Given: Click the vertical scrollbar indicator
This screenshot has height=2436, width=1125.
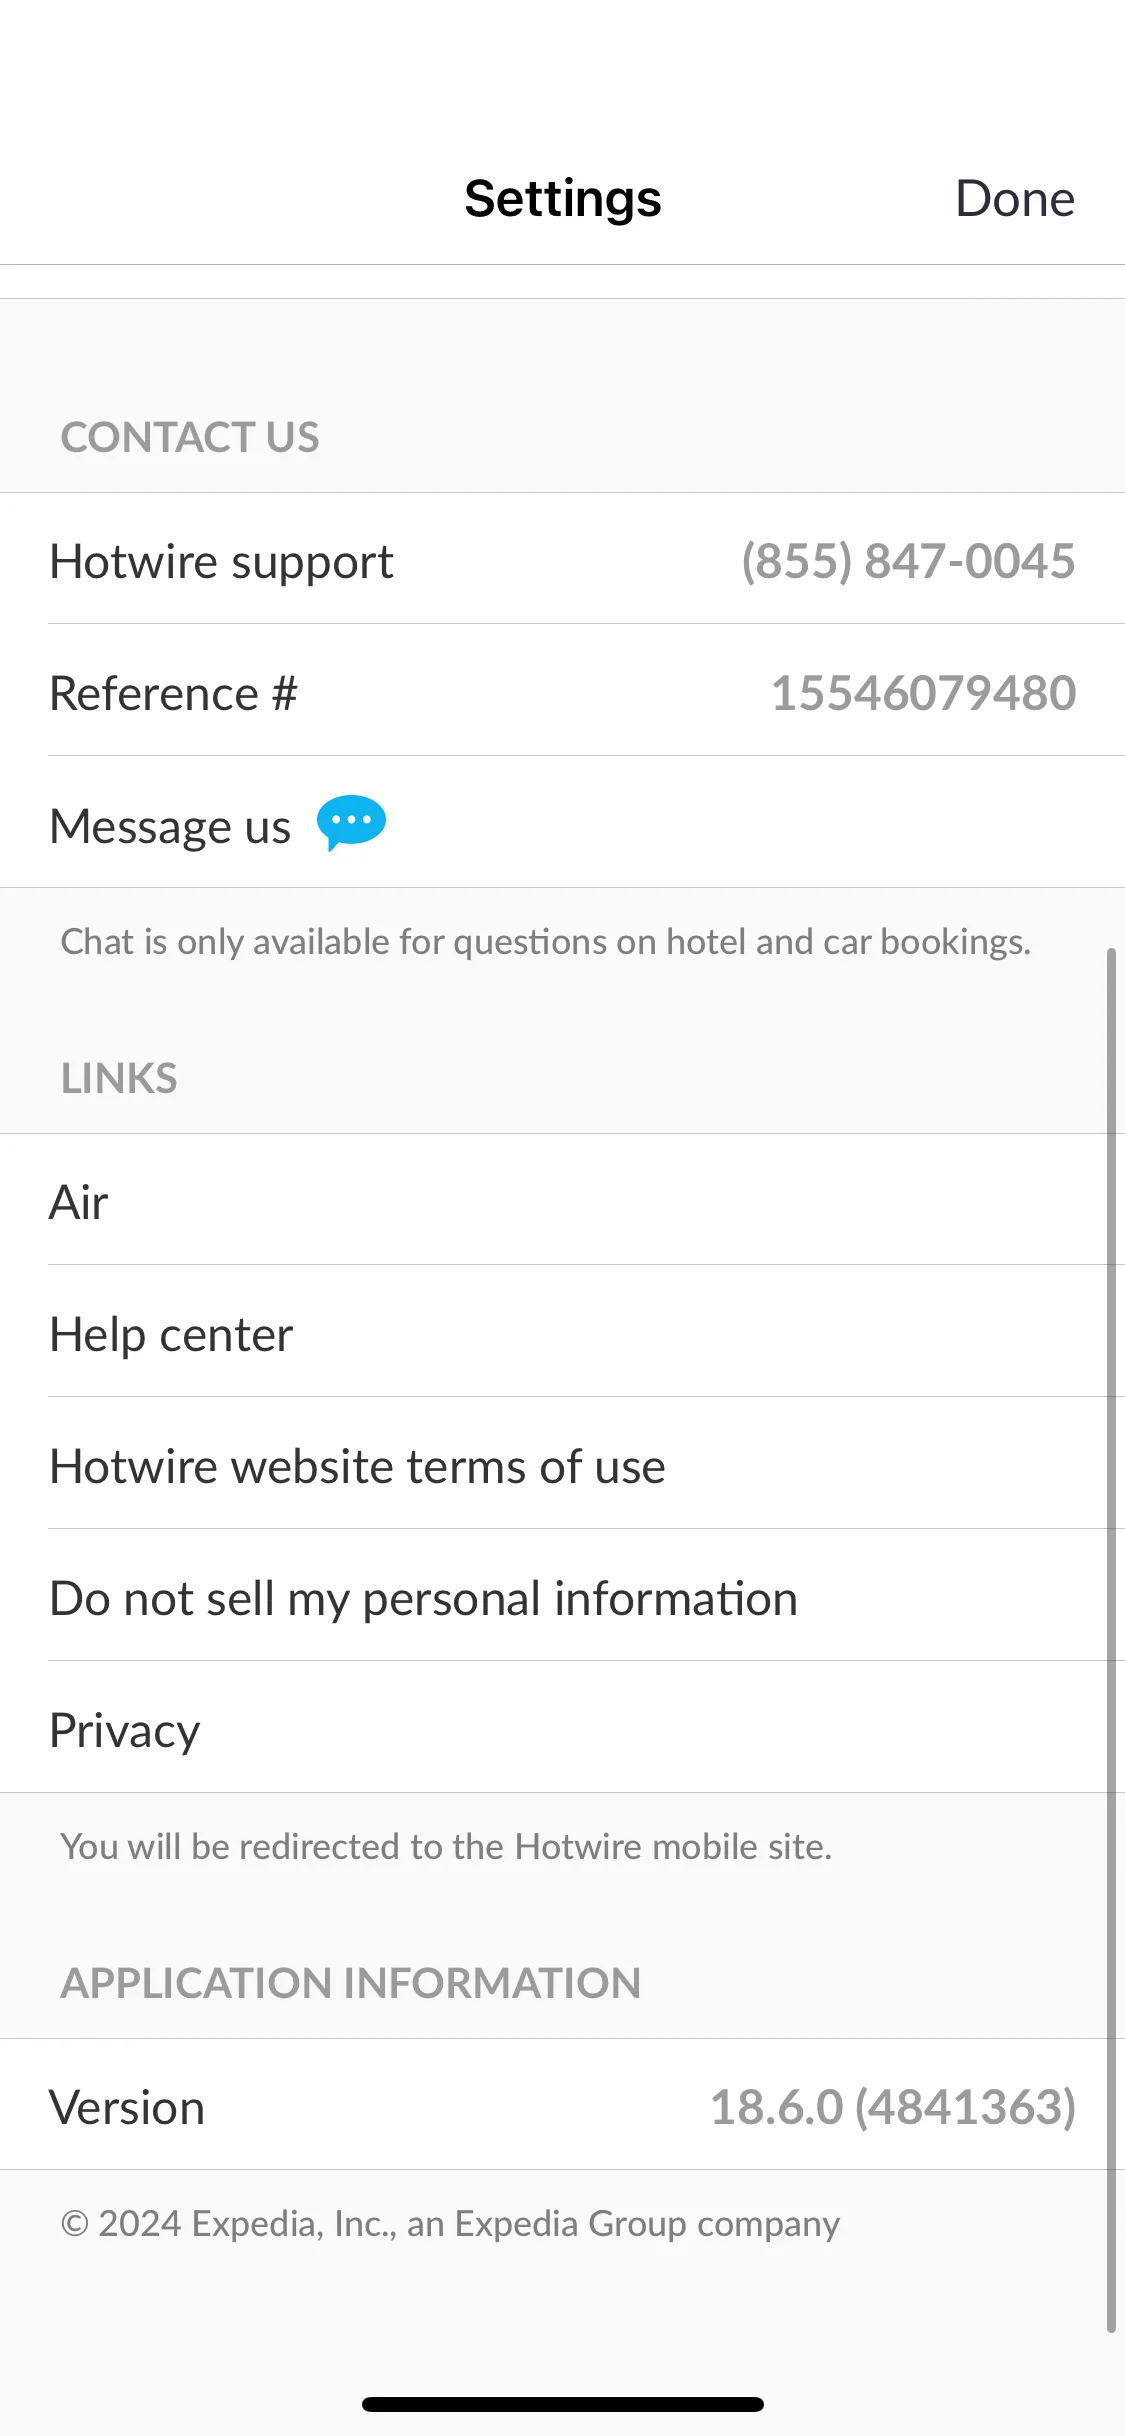Looking at the screenshot, I should coord(1111,1640).
